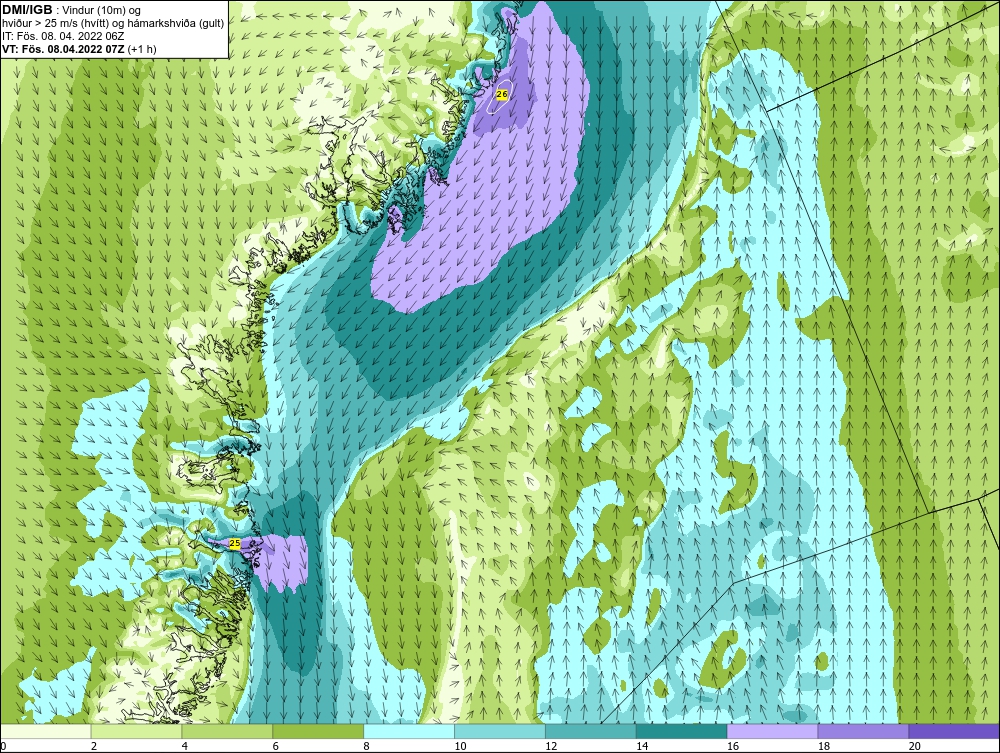The height and width of the screenshot is (753, 1000).
Task: Select the 2–4 m/s legend color
Action: (x=136, y=731)
